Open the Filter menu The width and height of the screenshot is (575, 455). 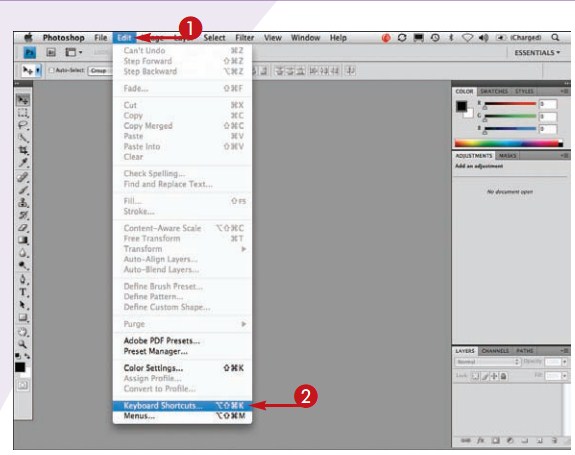click(x=245, y=38)
